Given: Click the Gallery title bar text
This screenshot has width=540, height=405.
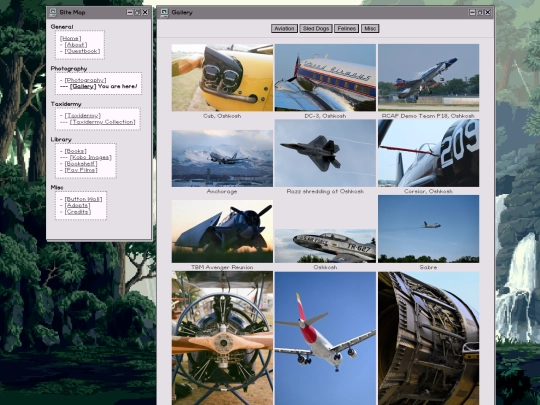Looking at the screenshot, I should (182, 13).
